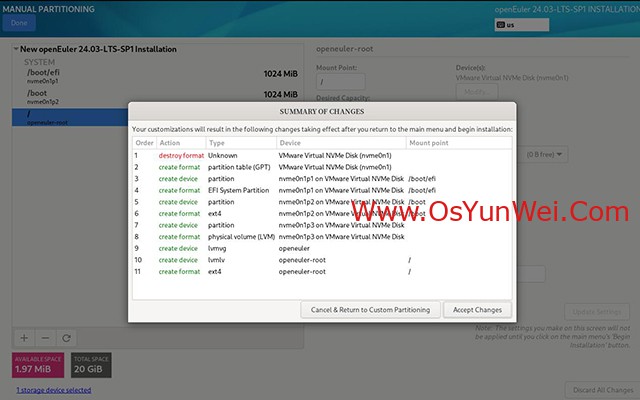Click Discard All Changes button
The width and height of the screenshot is (640, 400).
(x=602, y=390)
